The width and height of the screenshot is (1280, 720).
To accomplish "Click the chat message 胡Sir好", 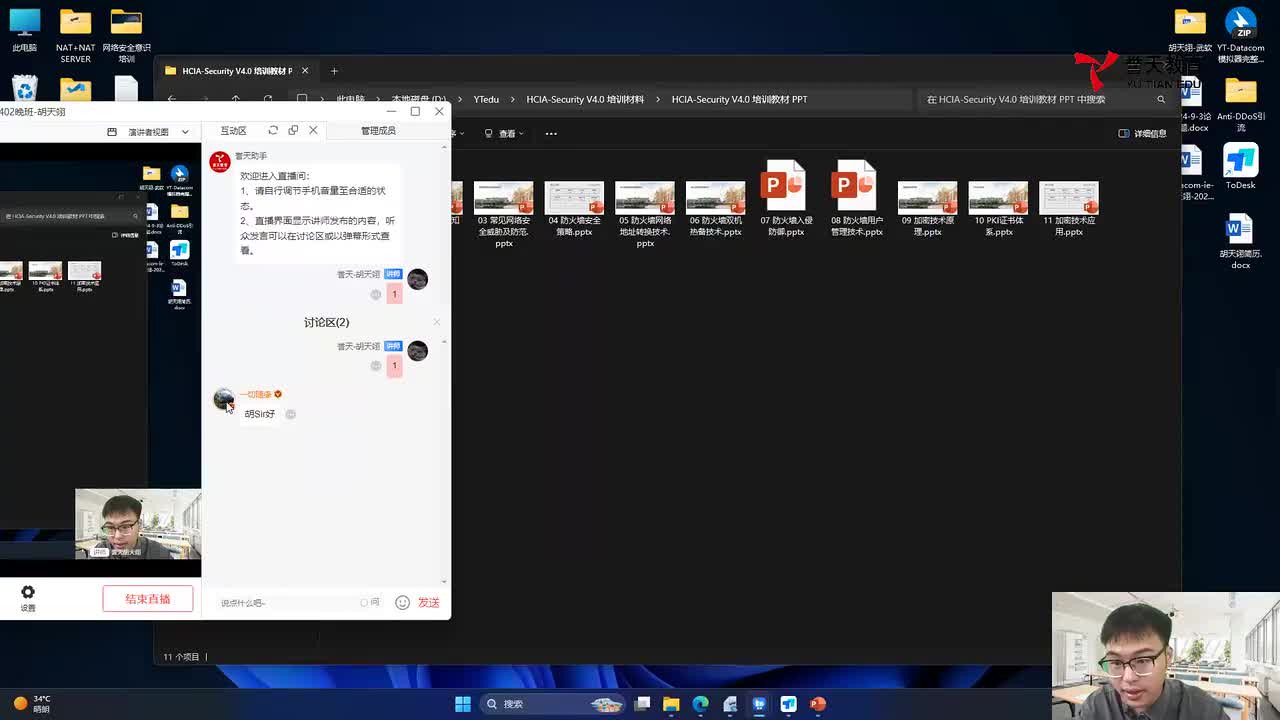I will pos(260,414).
